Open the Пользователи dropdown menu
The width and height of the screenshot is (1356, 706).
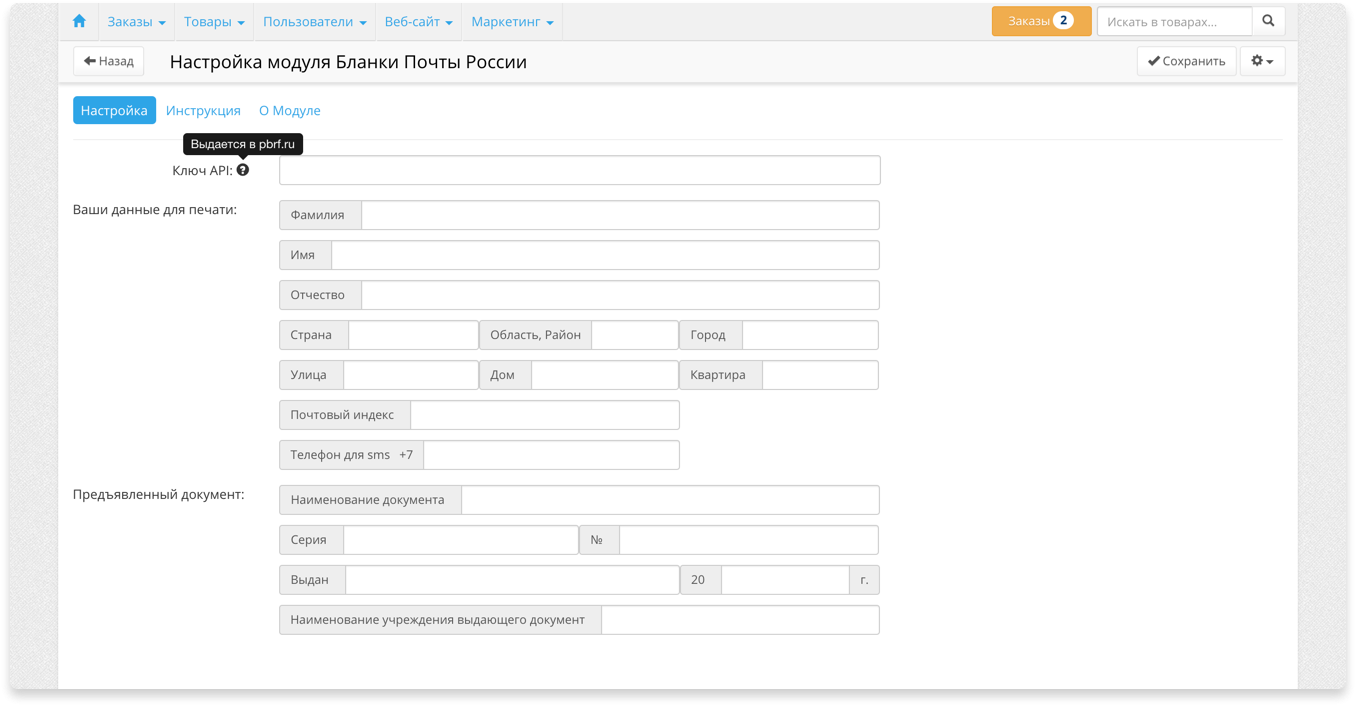[314, 21]
